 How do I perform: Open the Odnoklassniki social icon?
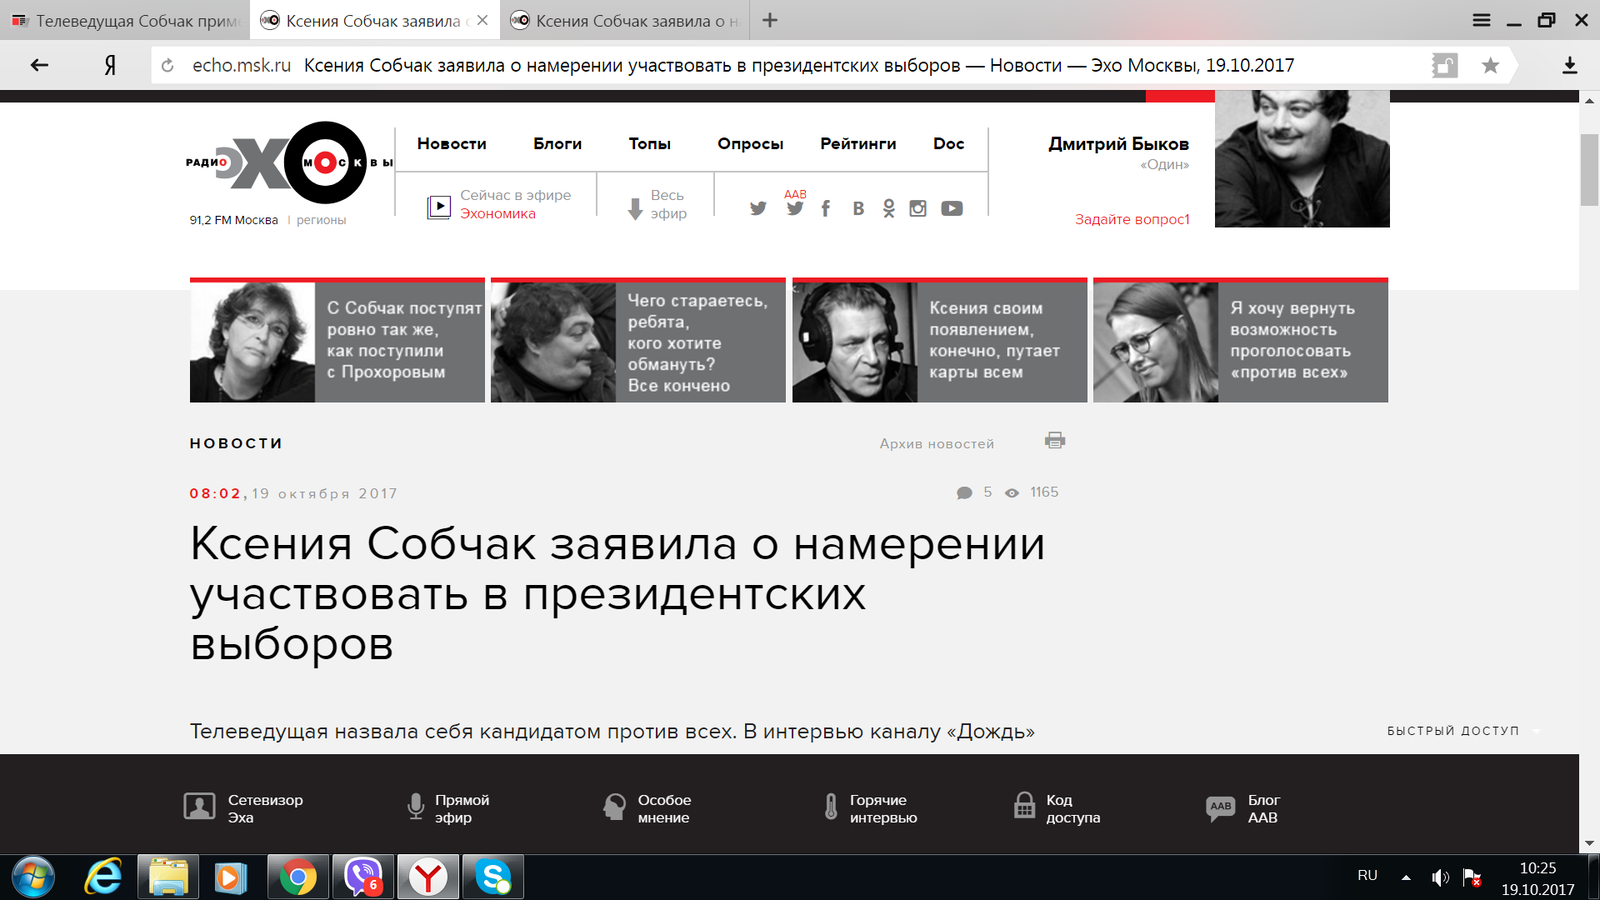pyautogui.click(x=888, y=208)
